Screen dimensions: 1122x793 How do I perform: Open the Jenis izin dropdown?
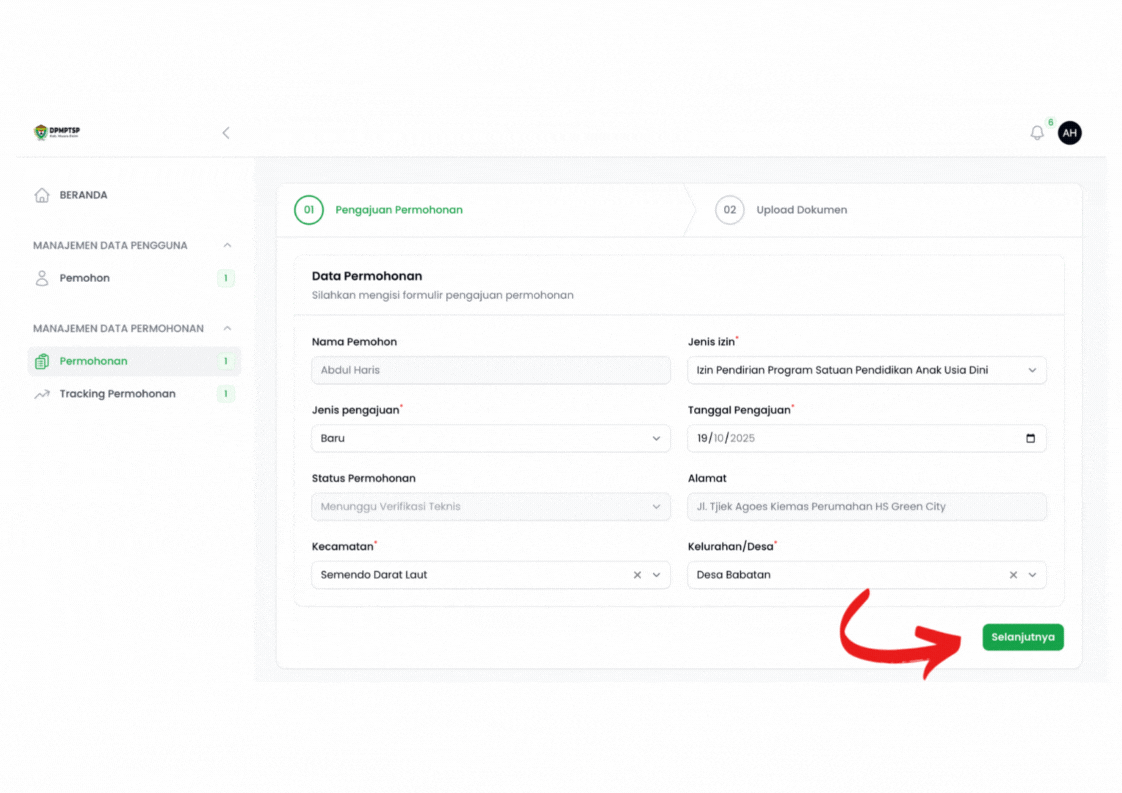(x=866, y=370)
